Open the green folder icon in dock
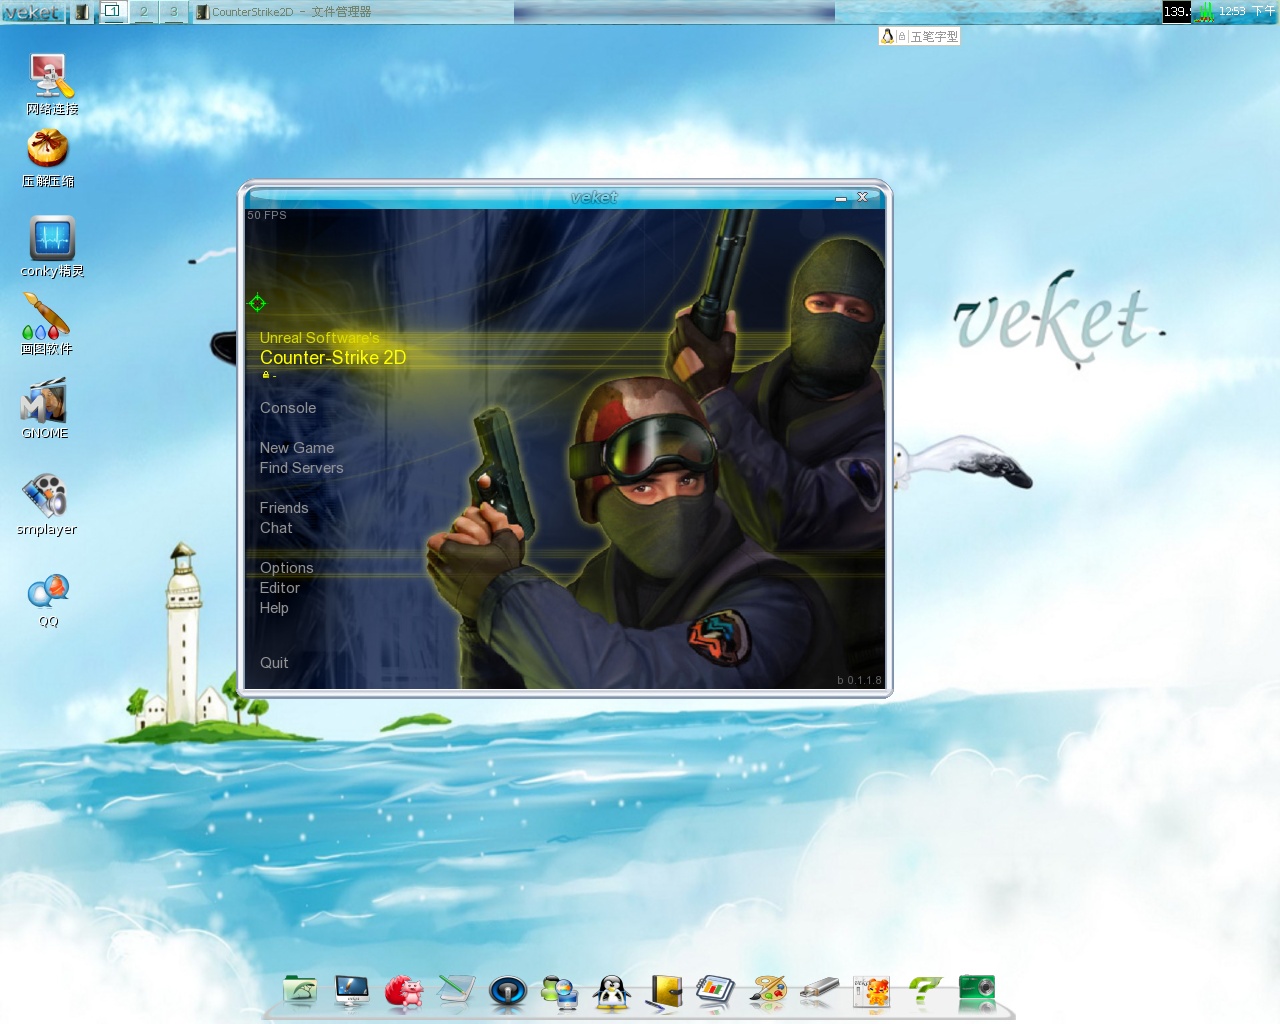Viewport: 1280px width, 1024px height. click(300, 991)
